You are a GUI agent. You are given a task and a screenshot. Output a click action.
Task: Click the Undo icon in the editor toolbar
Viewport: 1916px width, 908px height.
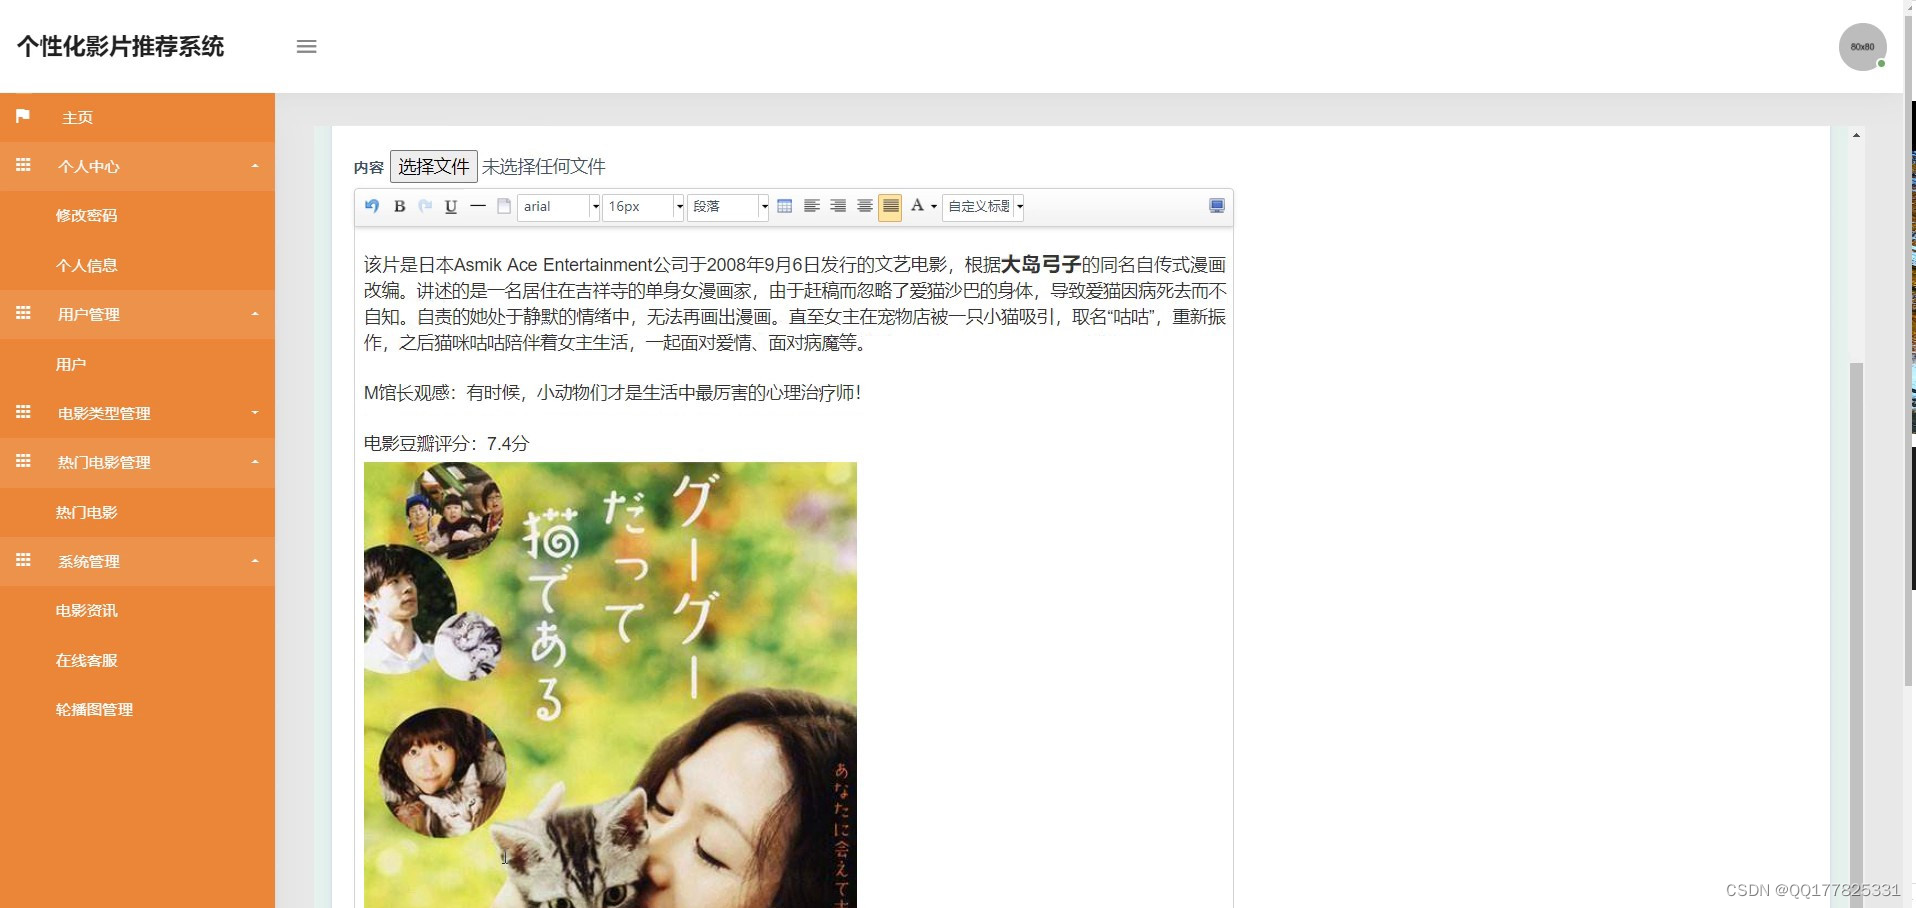[373, 207]
